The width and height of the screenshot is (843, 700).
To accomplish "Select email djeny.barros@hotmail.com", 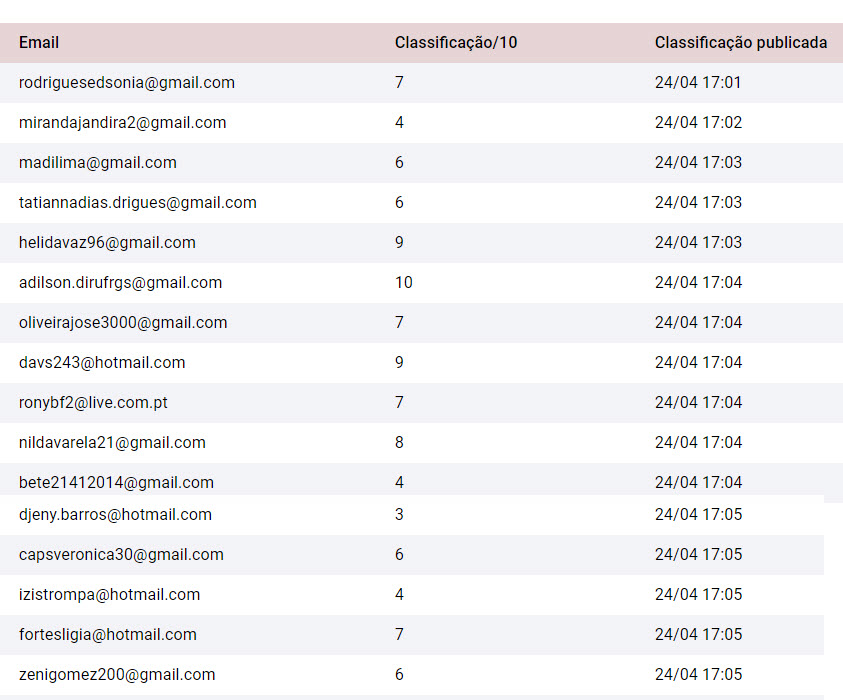I will pos(116,515).
